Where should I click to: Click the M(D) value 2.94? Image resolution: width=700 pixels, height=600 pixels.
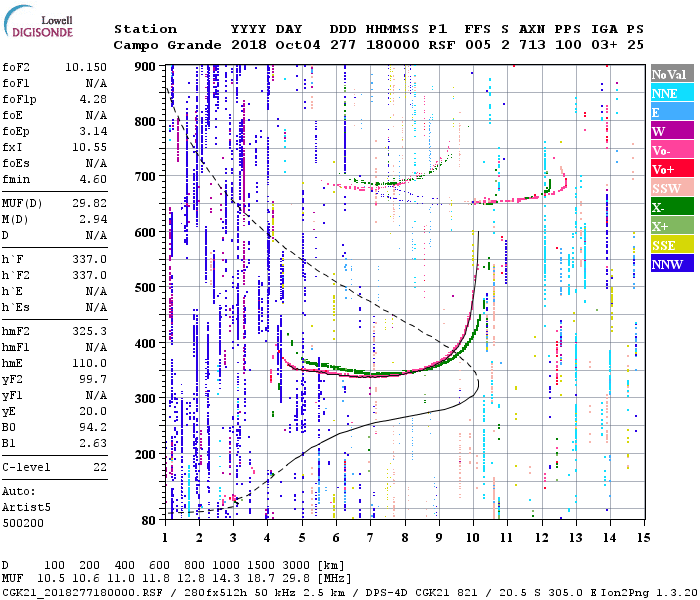[x=93, y=219]
